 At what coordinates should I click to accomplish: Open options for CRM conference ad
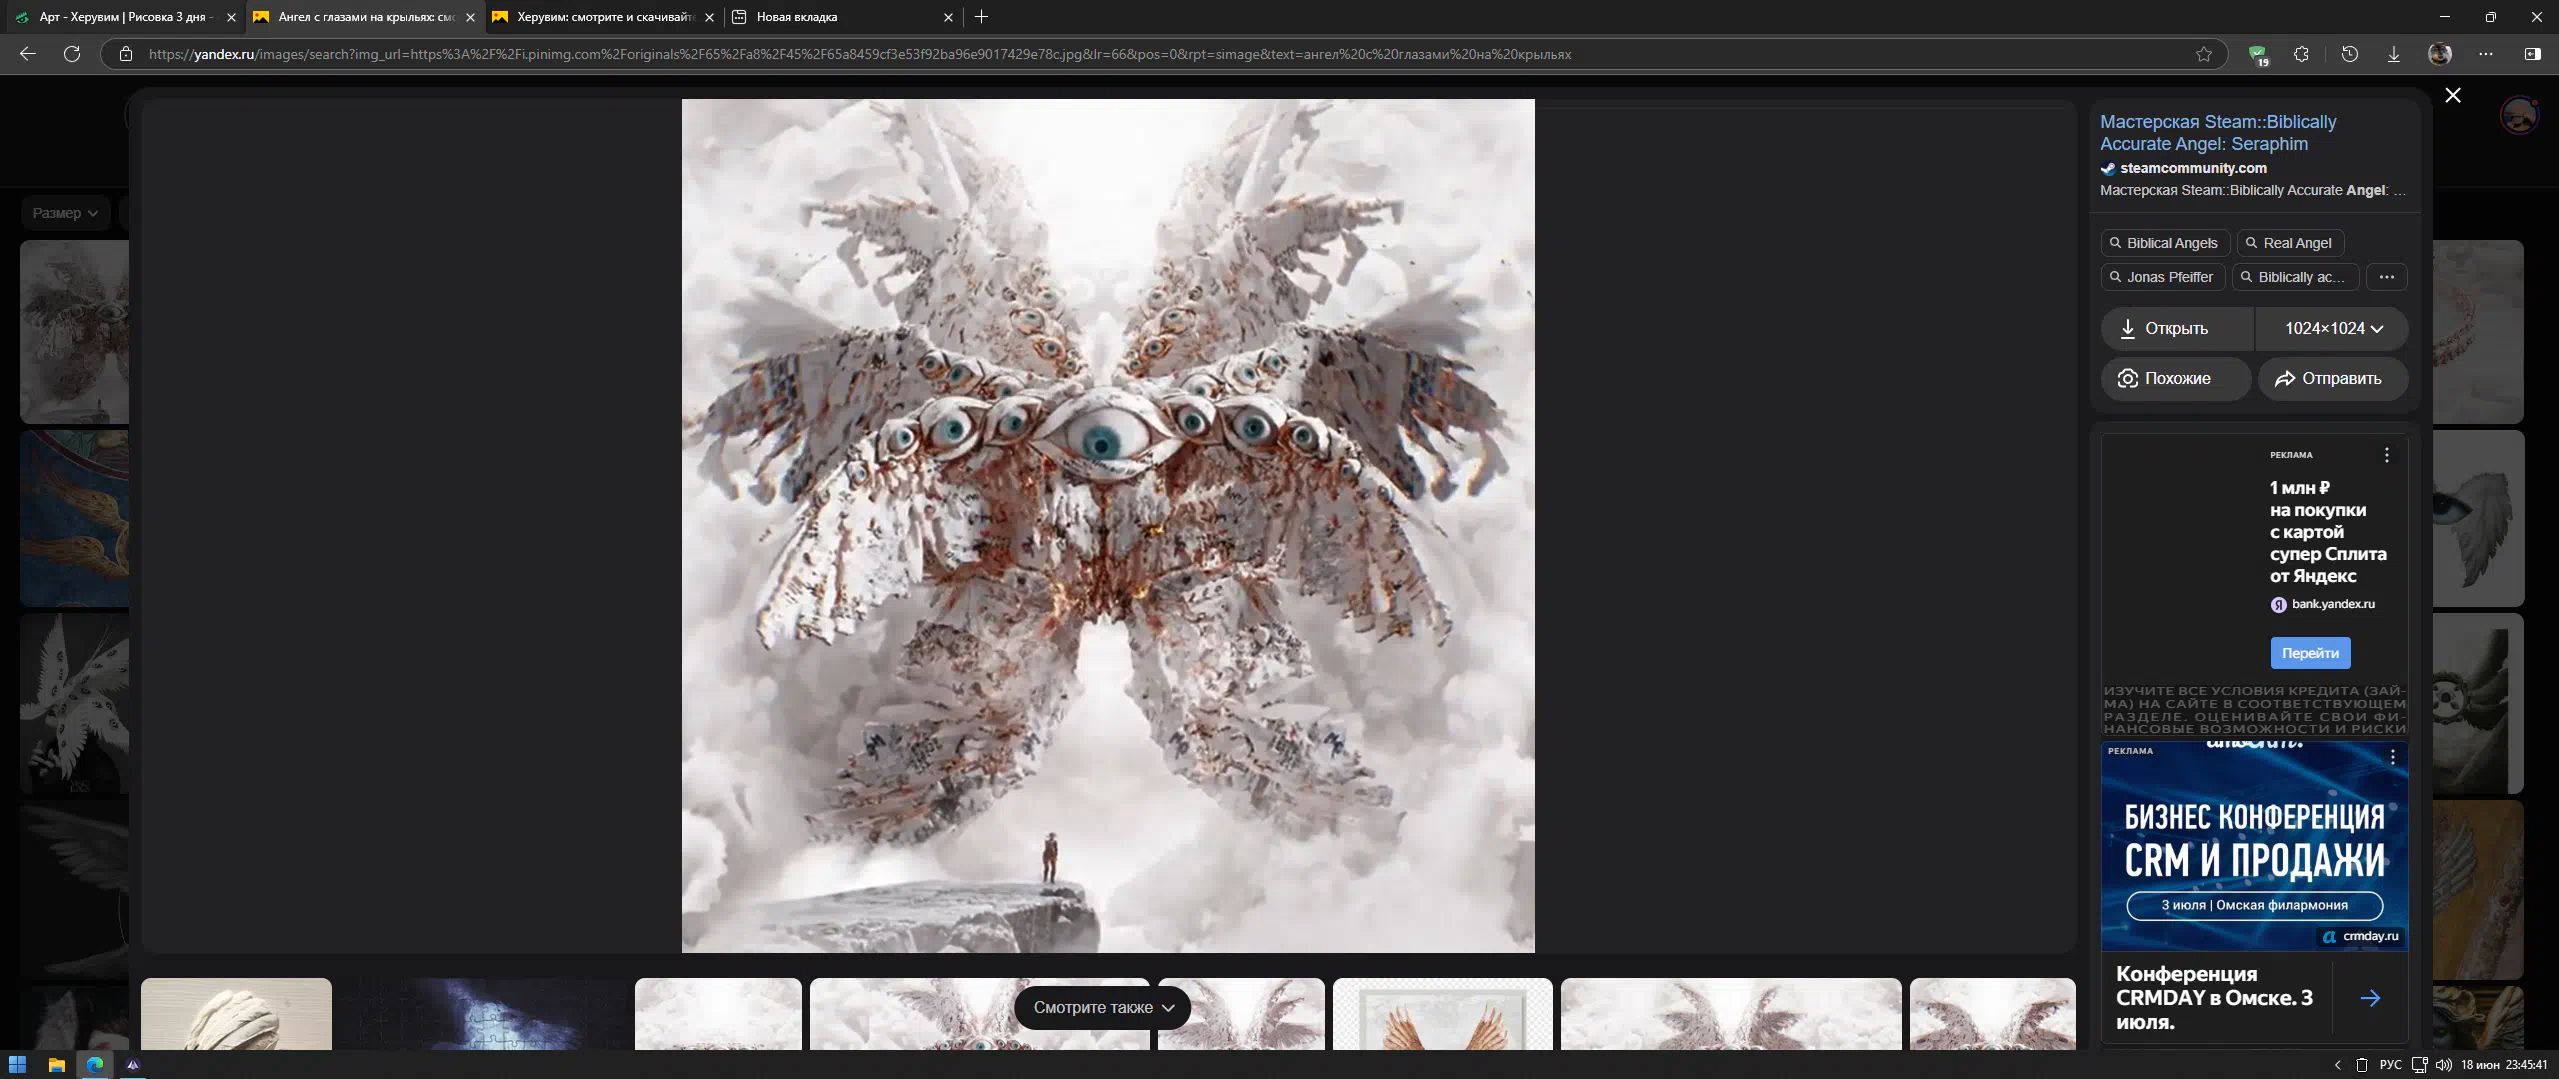click(2393, 757)
